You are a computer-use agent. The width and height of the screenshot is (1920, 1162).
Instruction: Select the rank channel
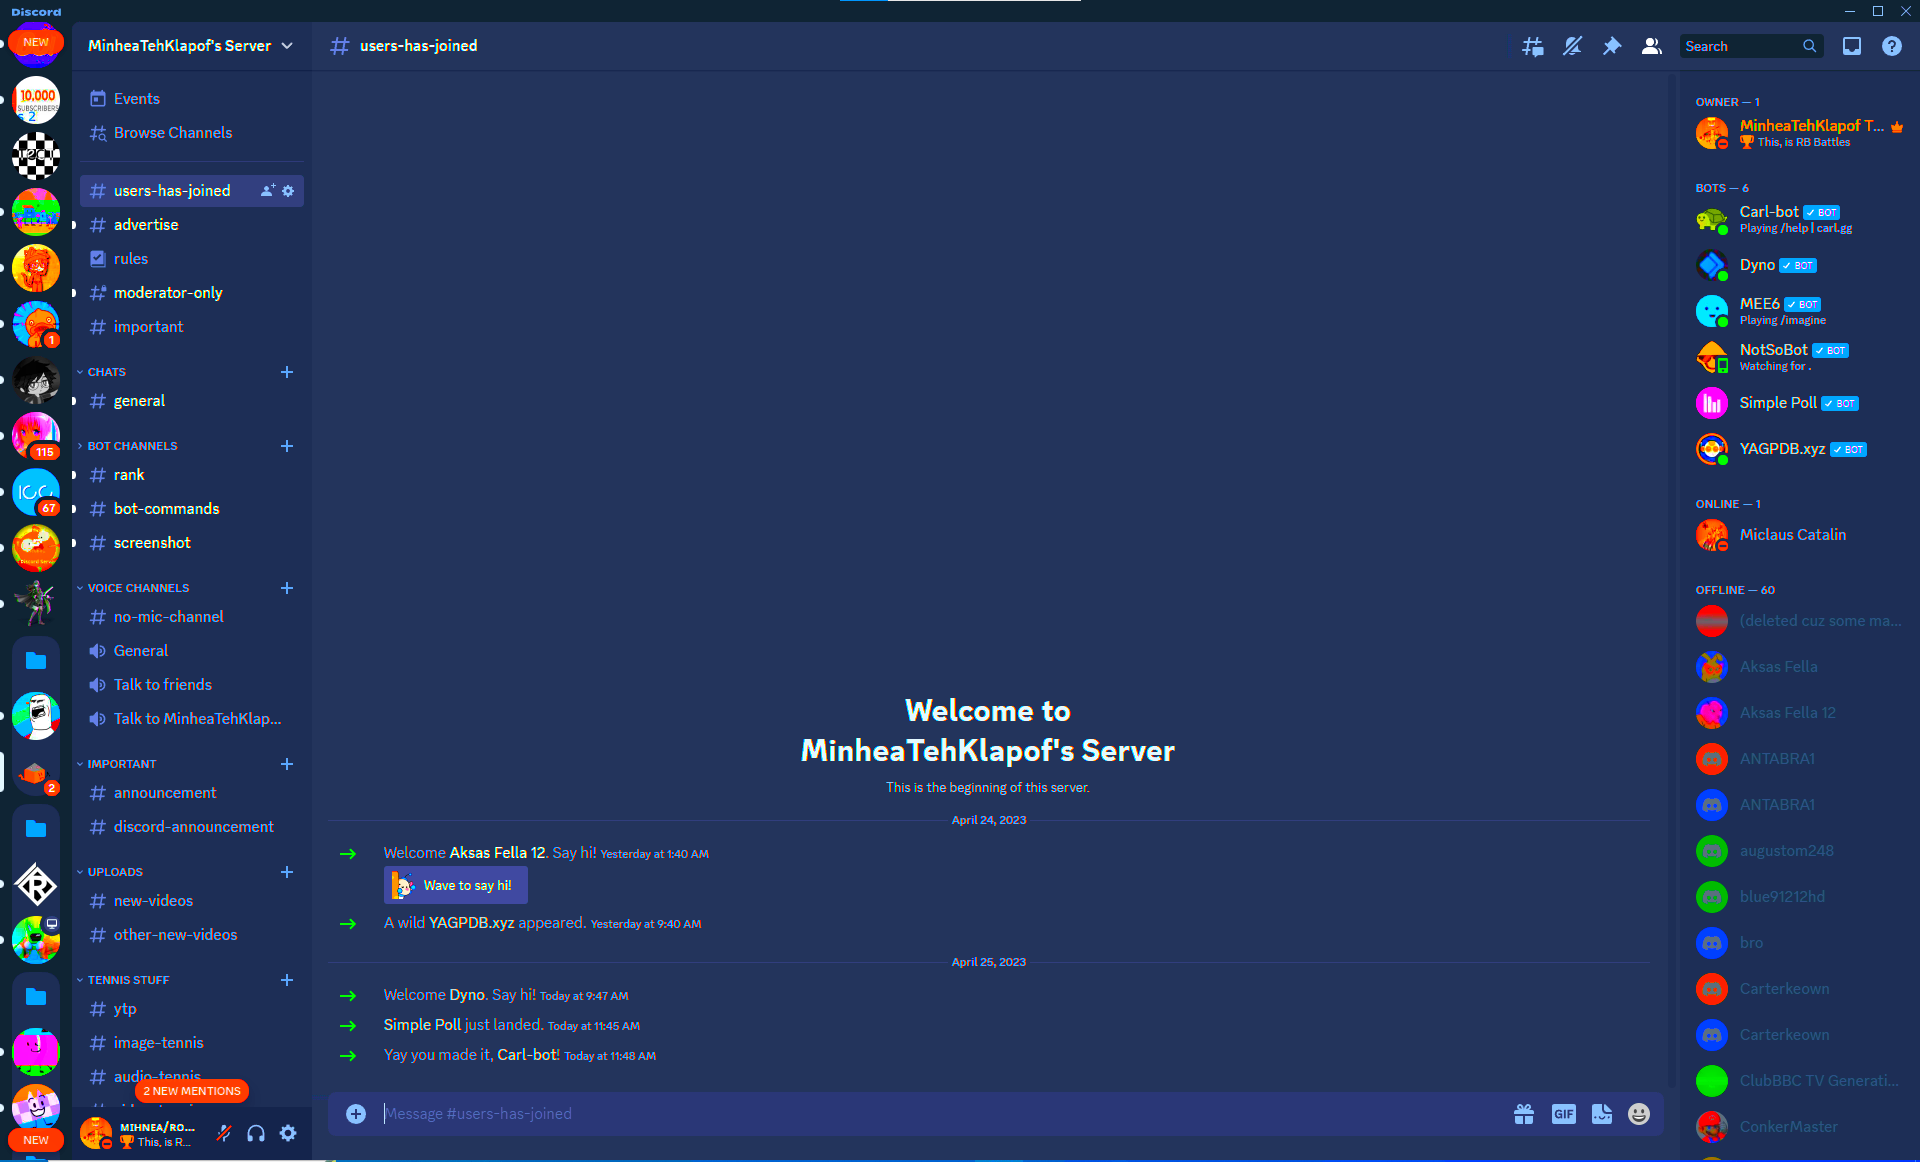click(192, 475)
